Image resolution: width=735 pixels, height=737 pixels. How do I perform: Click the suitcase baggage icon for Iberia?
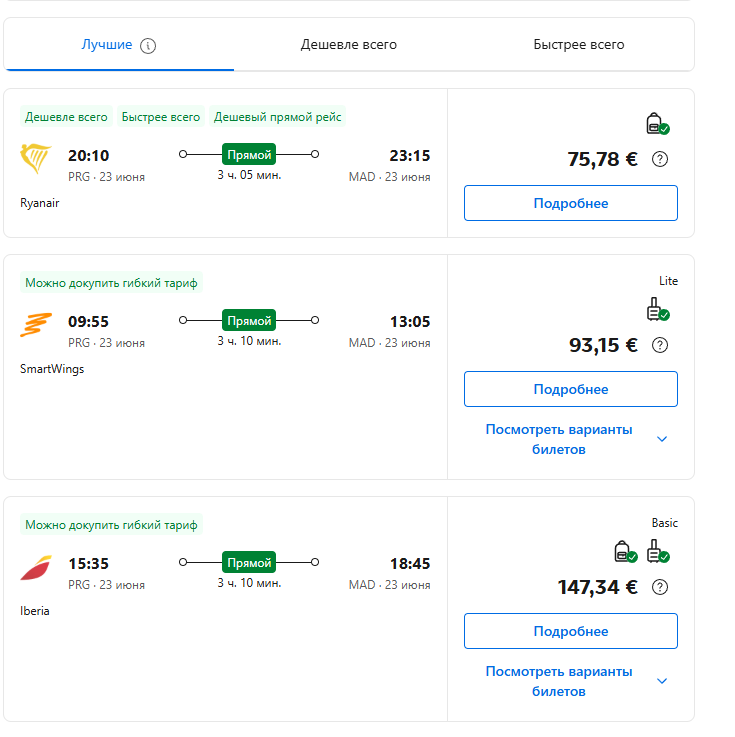click(x=656, y=552)
